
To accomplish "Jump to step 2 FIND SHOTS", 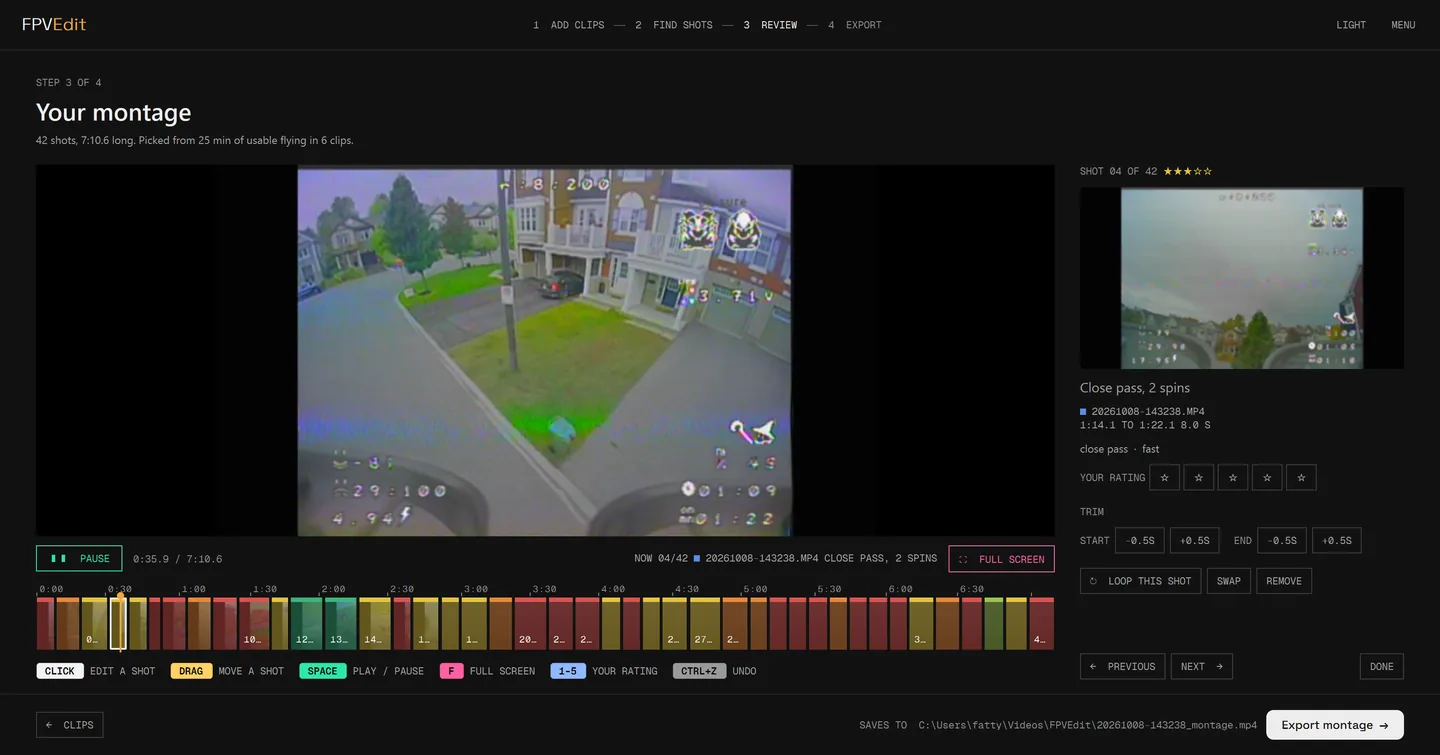I will (674, 25).
